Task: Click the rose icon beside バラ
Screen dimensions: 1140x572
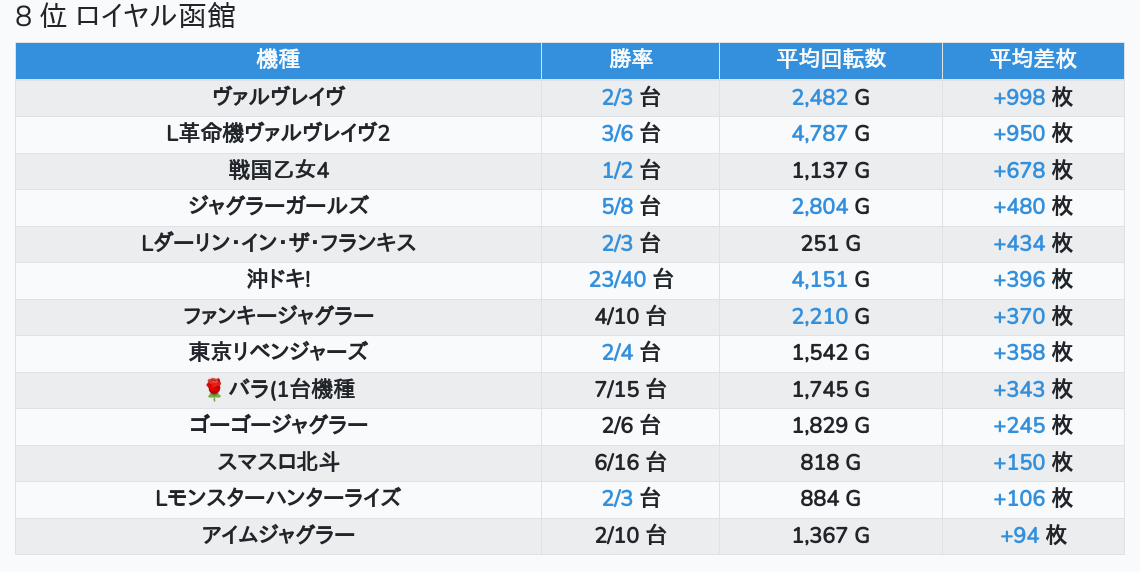Action: pos(213,389)
